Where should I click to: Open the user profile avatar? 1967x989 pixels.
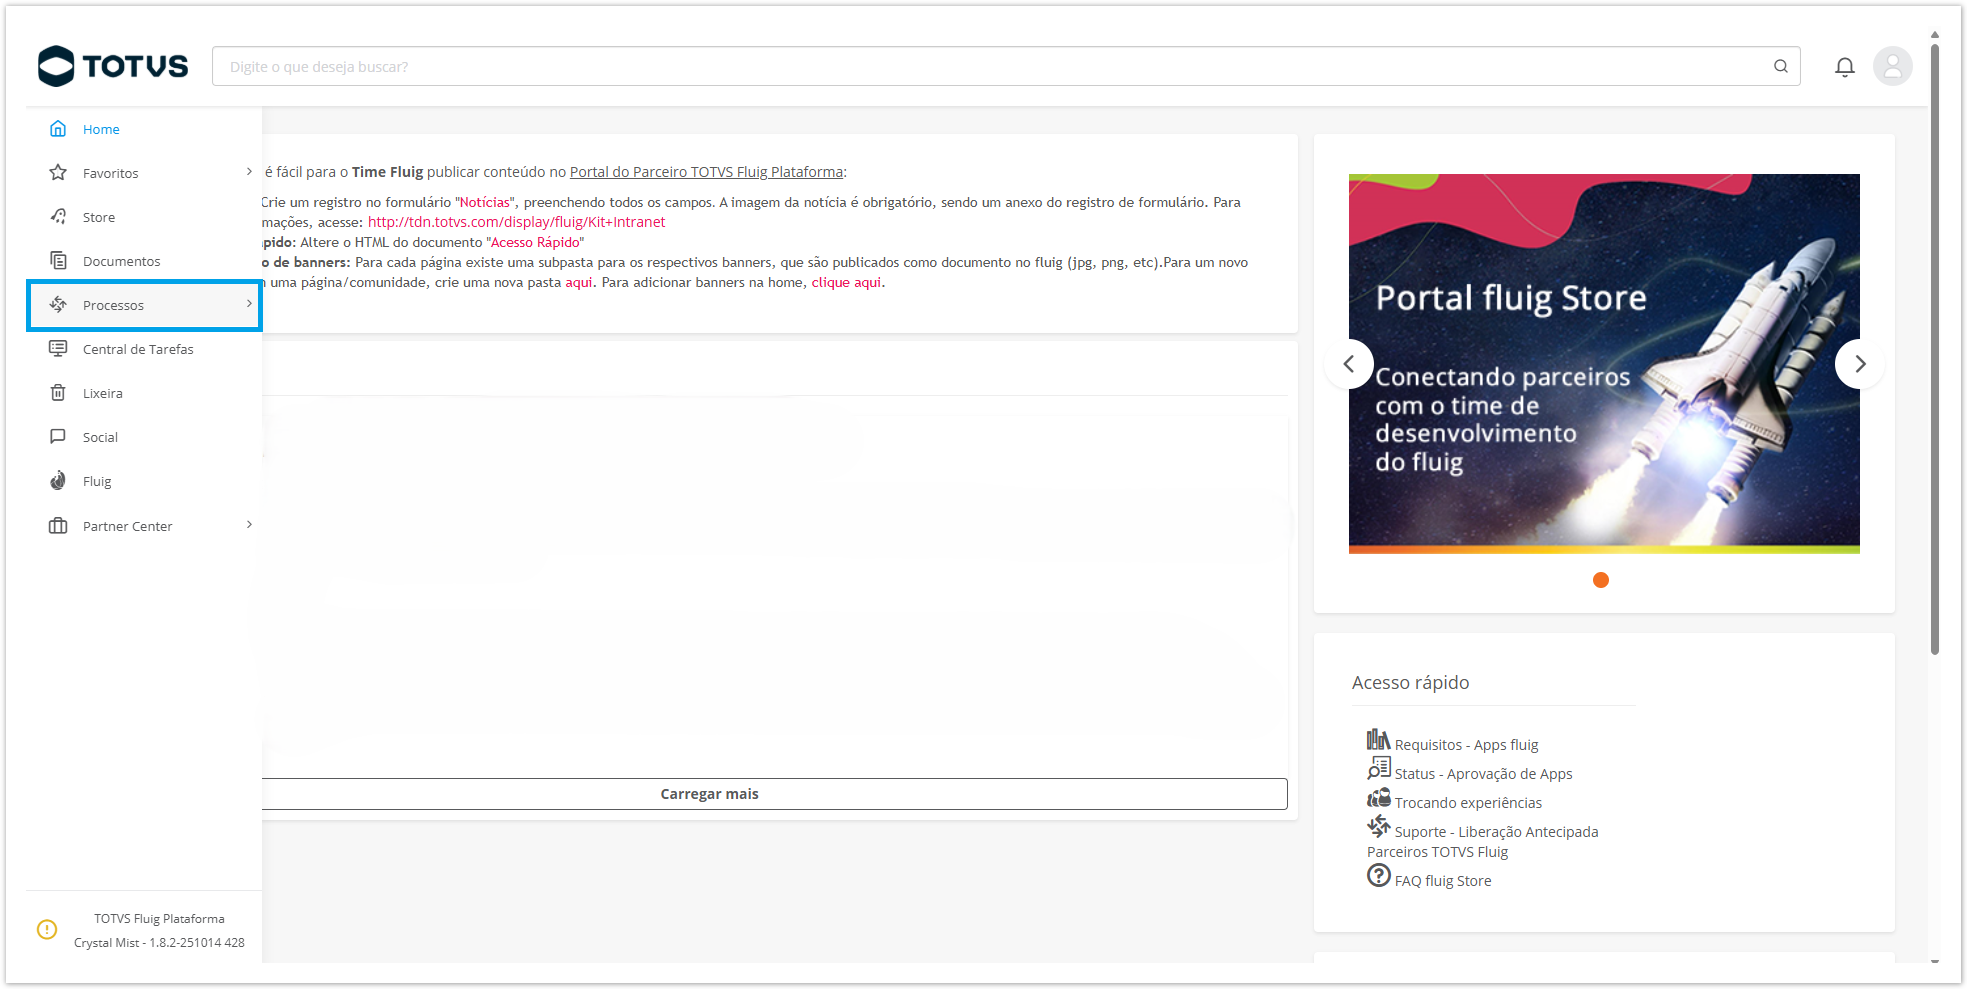point(1891,66)
